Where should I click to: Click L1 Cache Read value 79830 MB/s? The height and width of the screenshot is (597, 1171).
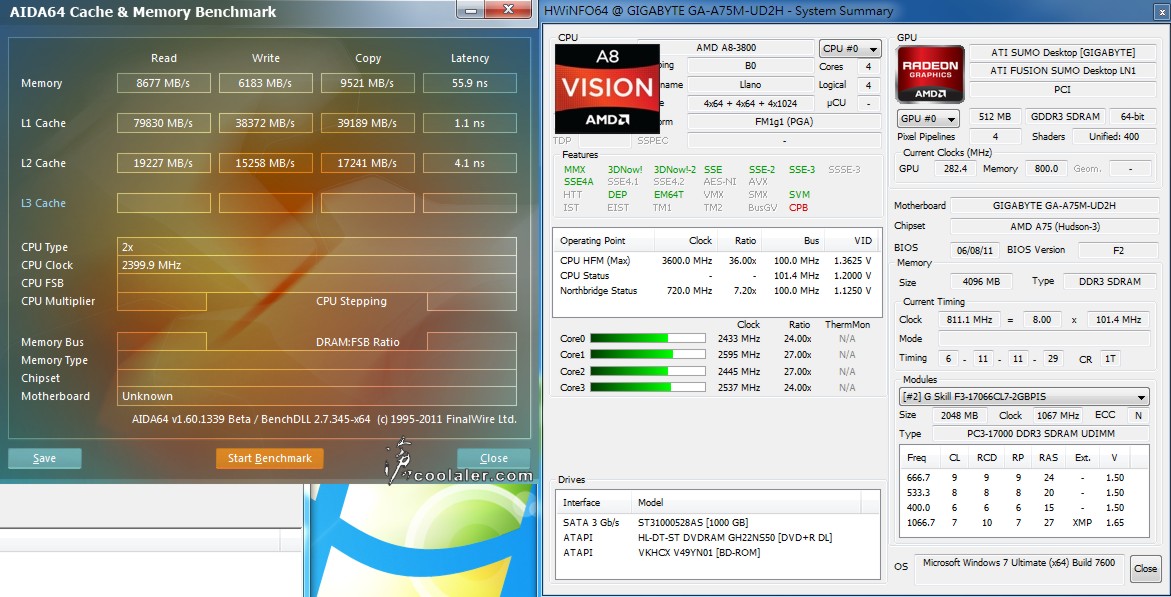(164, 123)
